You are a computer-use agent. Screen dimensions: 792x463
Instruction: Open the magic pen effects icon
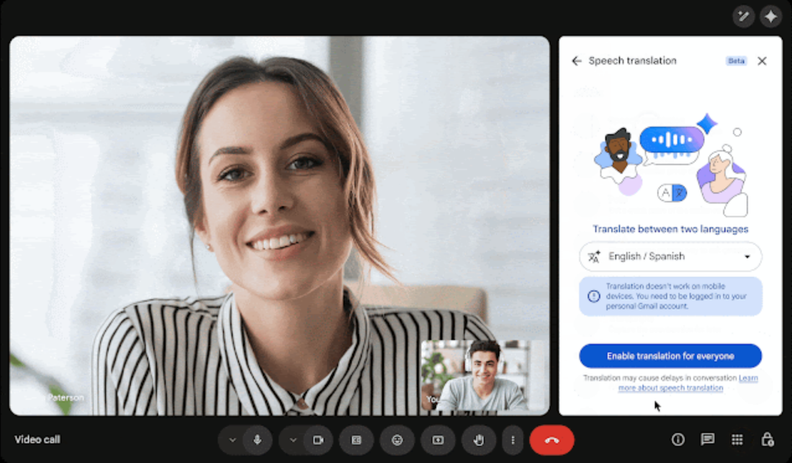[x=744, y=17]
